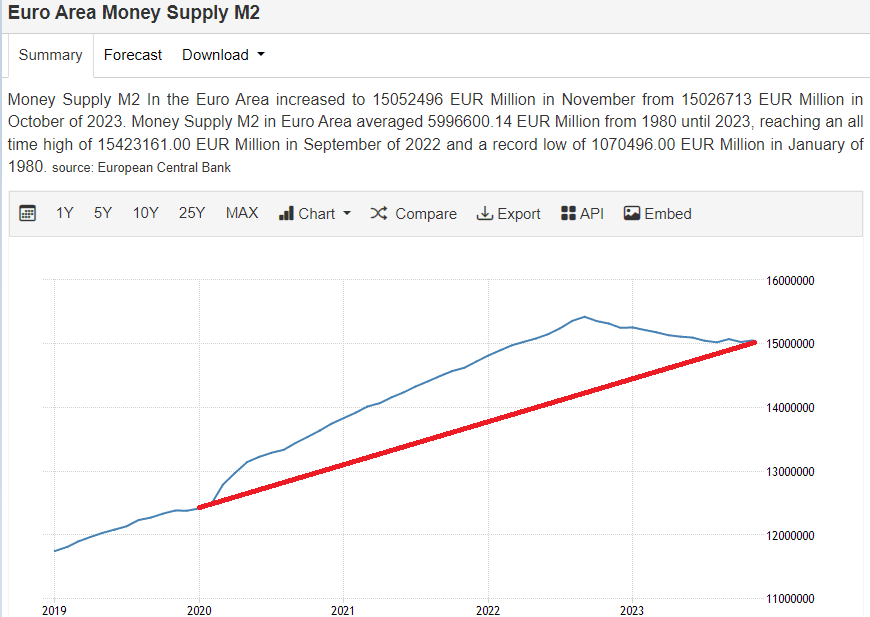Select the 10Y time range
870x617 pixels.
coord(145,213)
